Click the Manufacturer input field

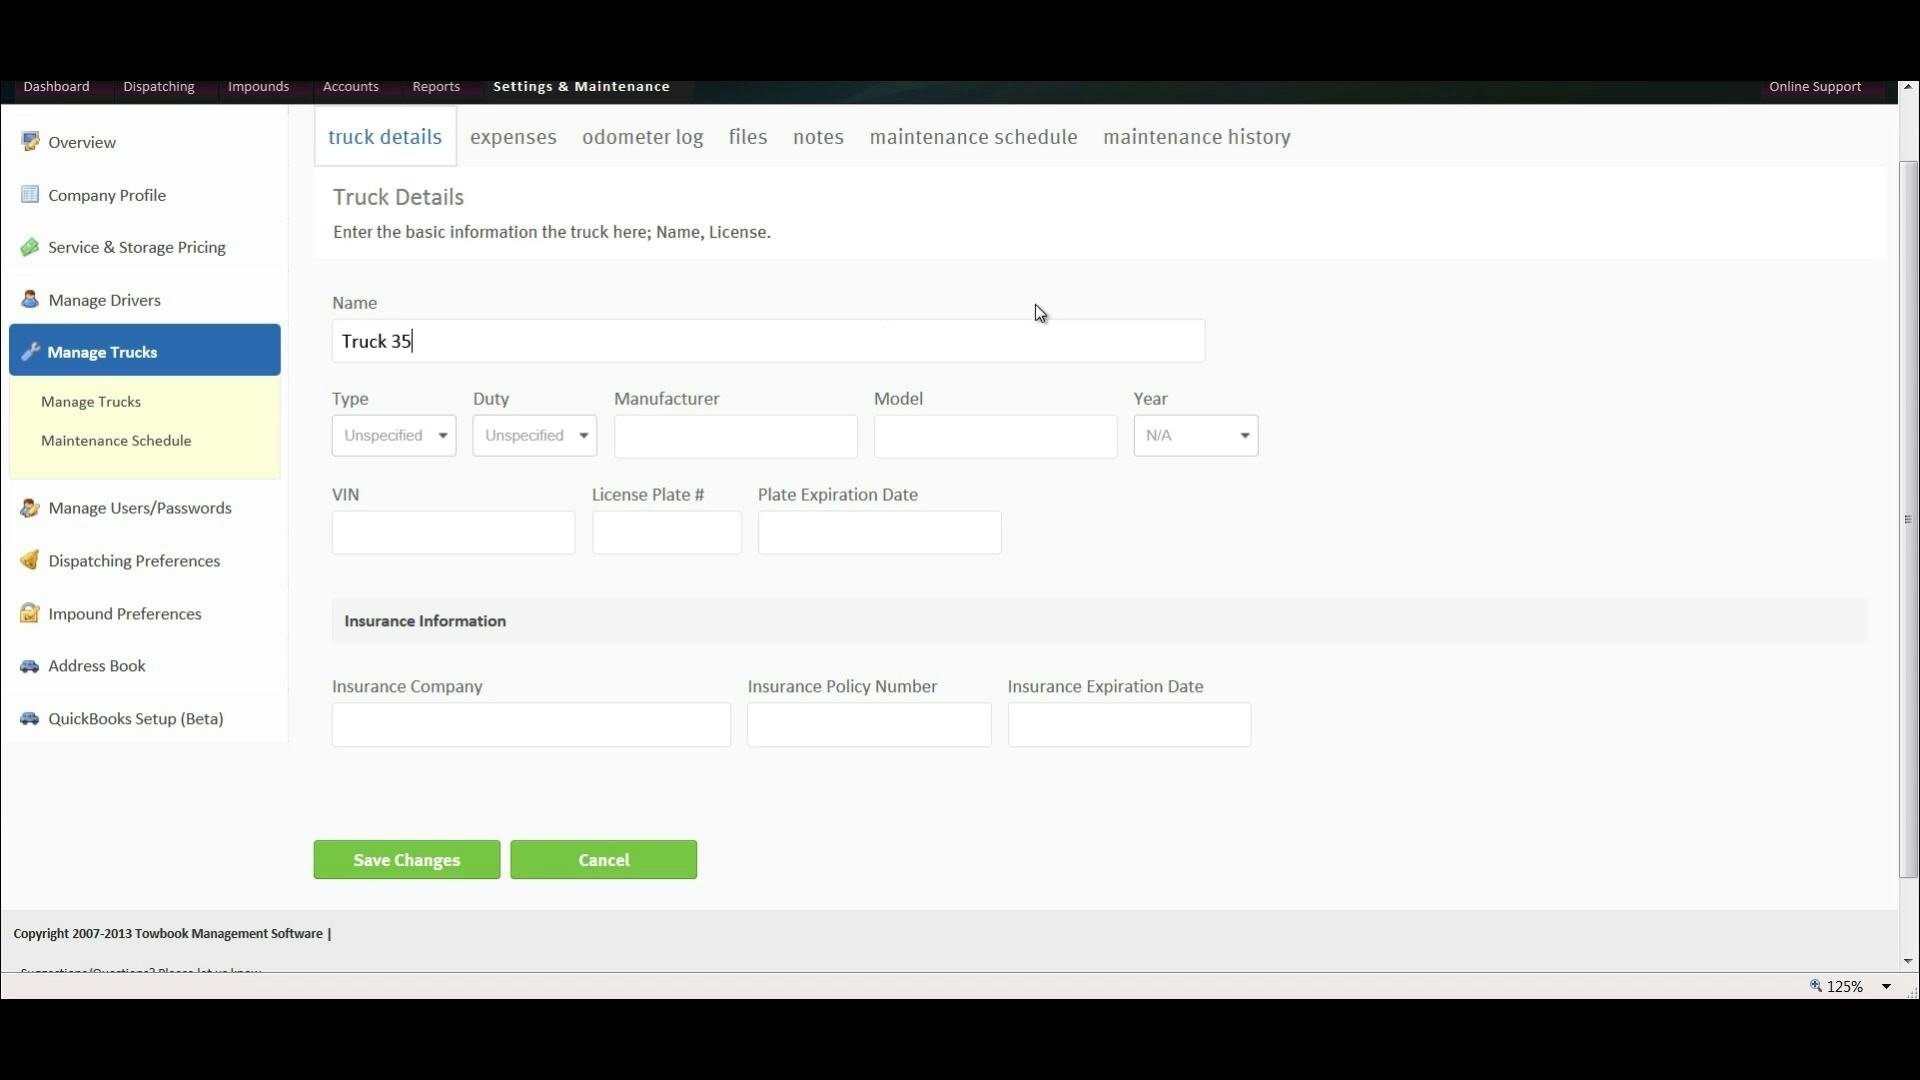click(x=735, y=436)
